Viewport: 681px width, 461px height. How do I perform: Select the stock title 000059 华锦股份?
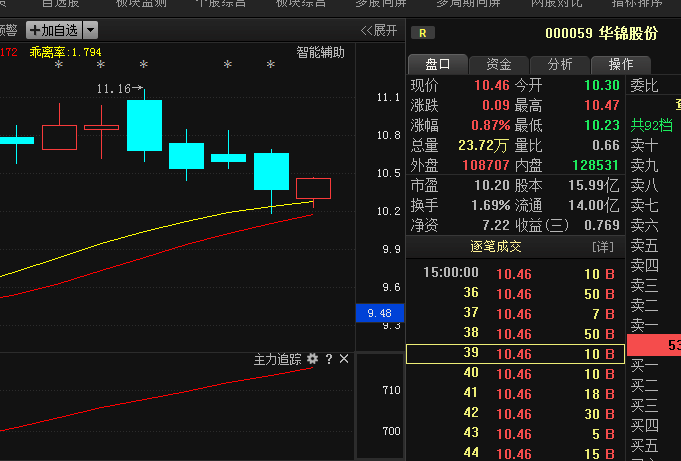[x=602, y=33]
